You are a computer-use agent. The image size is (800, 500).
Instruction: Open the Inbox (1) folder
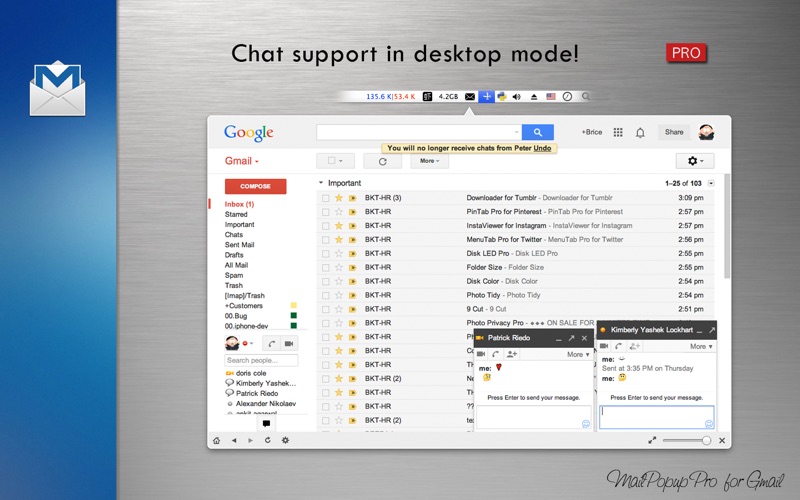click(x=239, y=204)
